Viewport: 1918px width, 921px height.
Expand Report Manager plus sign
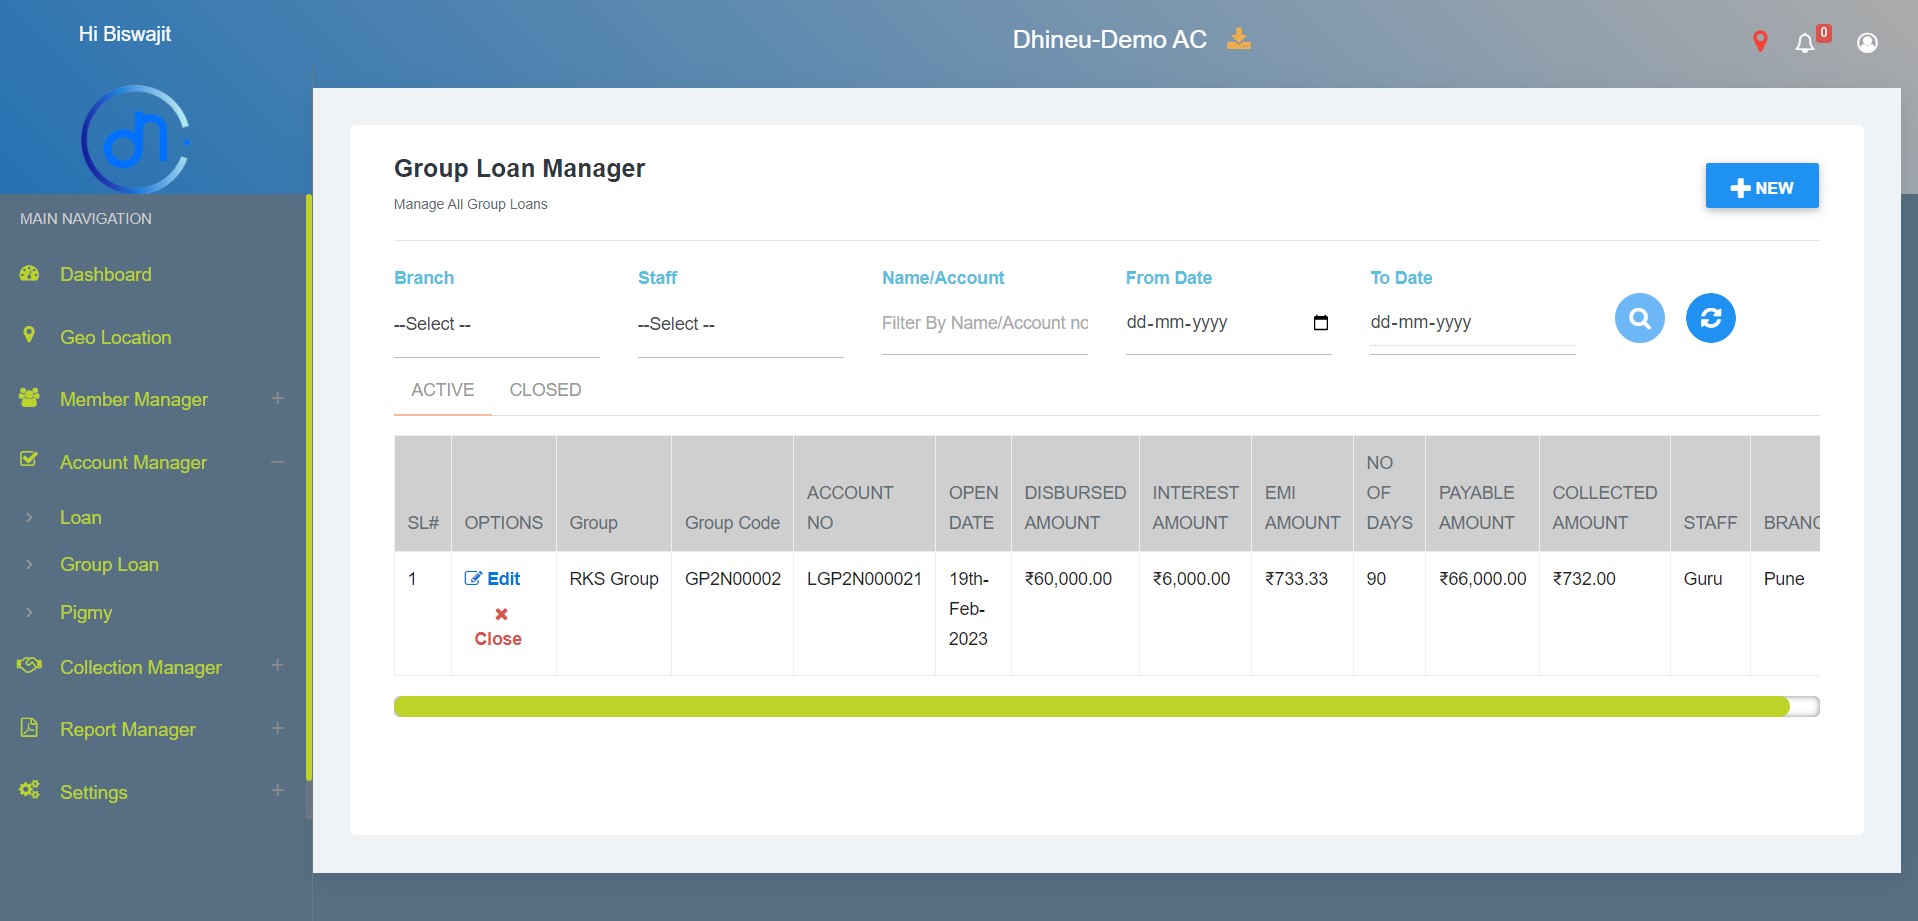(x=277, y=728)
